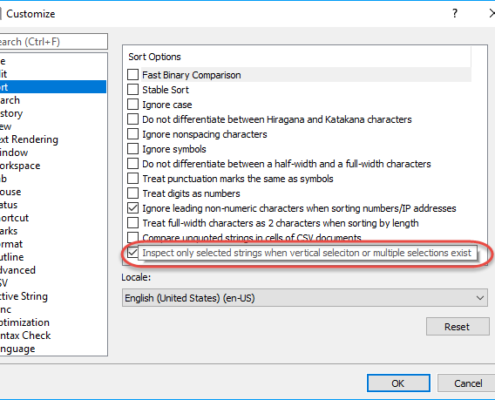The image size is (495, 400).
Task: Check the Ignore case option
Action: pyautogui.click(x=133, y=104)
